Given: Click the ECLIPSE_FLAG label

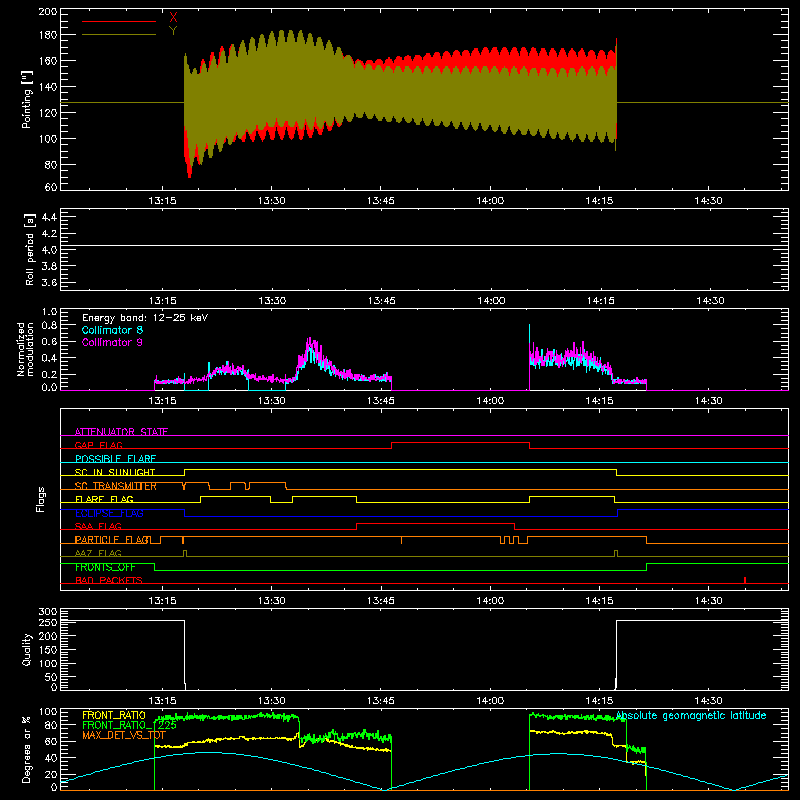Looking at the screenshot, I should pyautogui.click(x=109, y=513).
